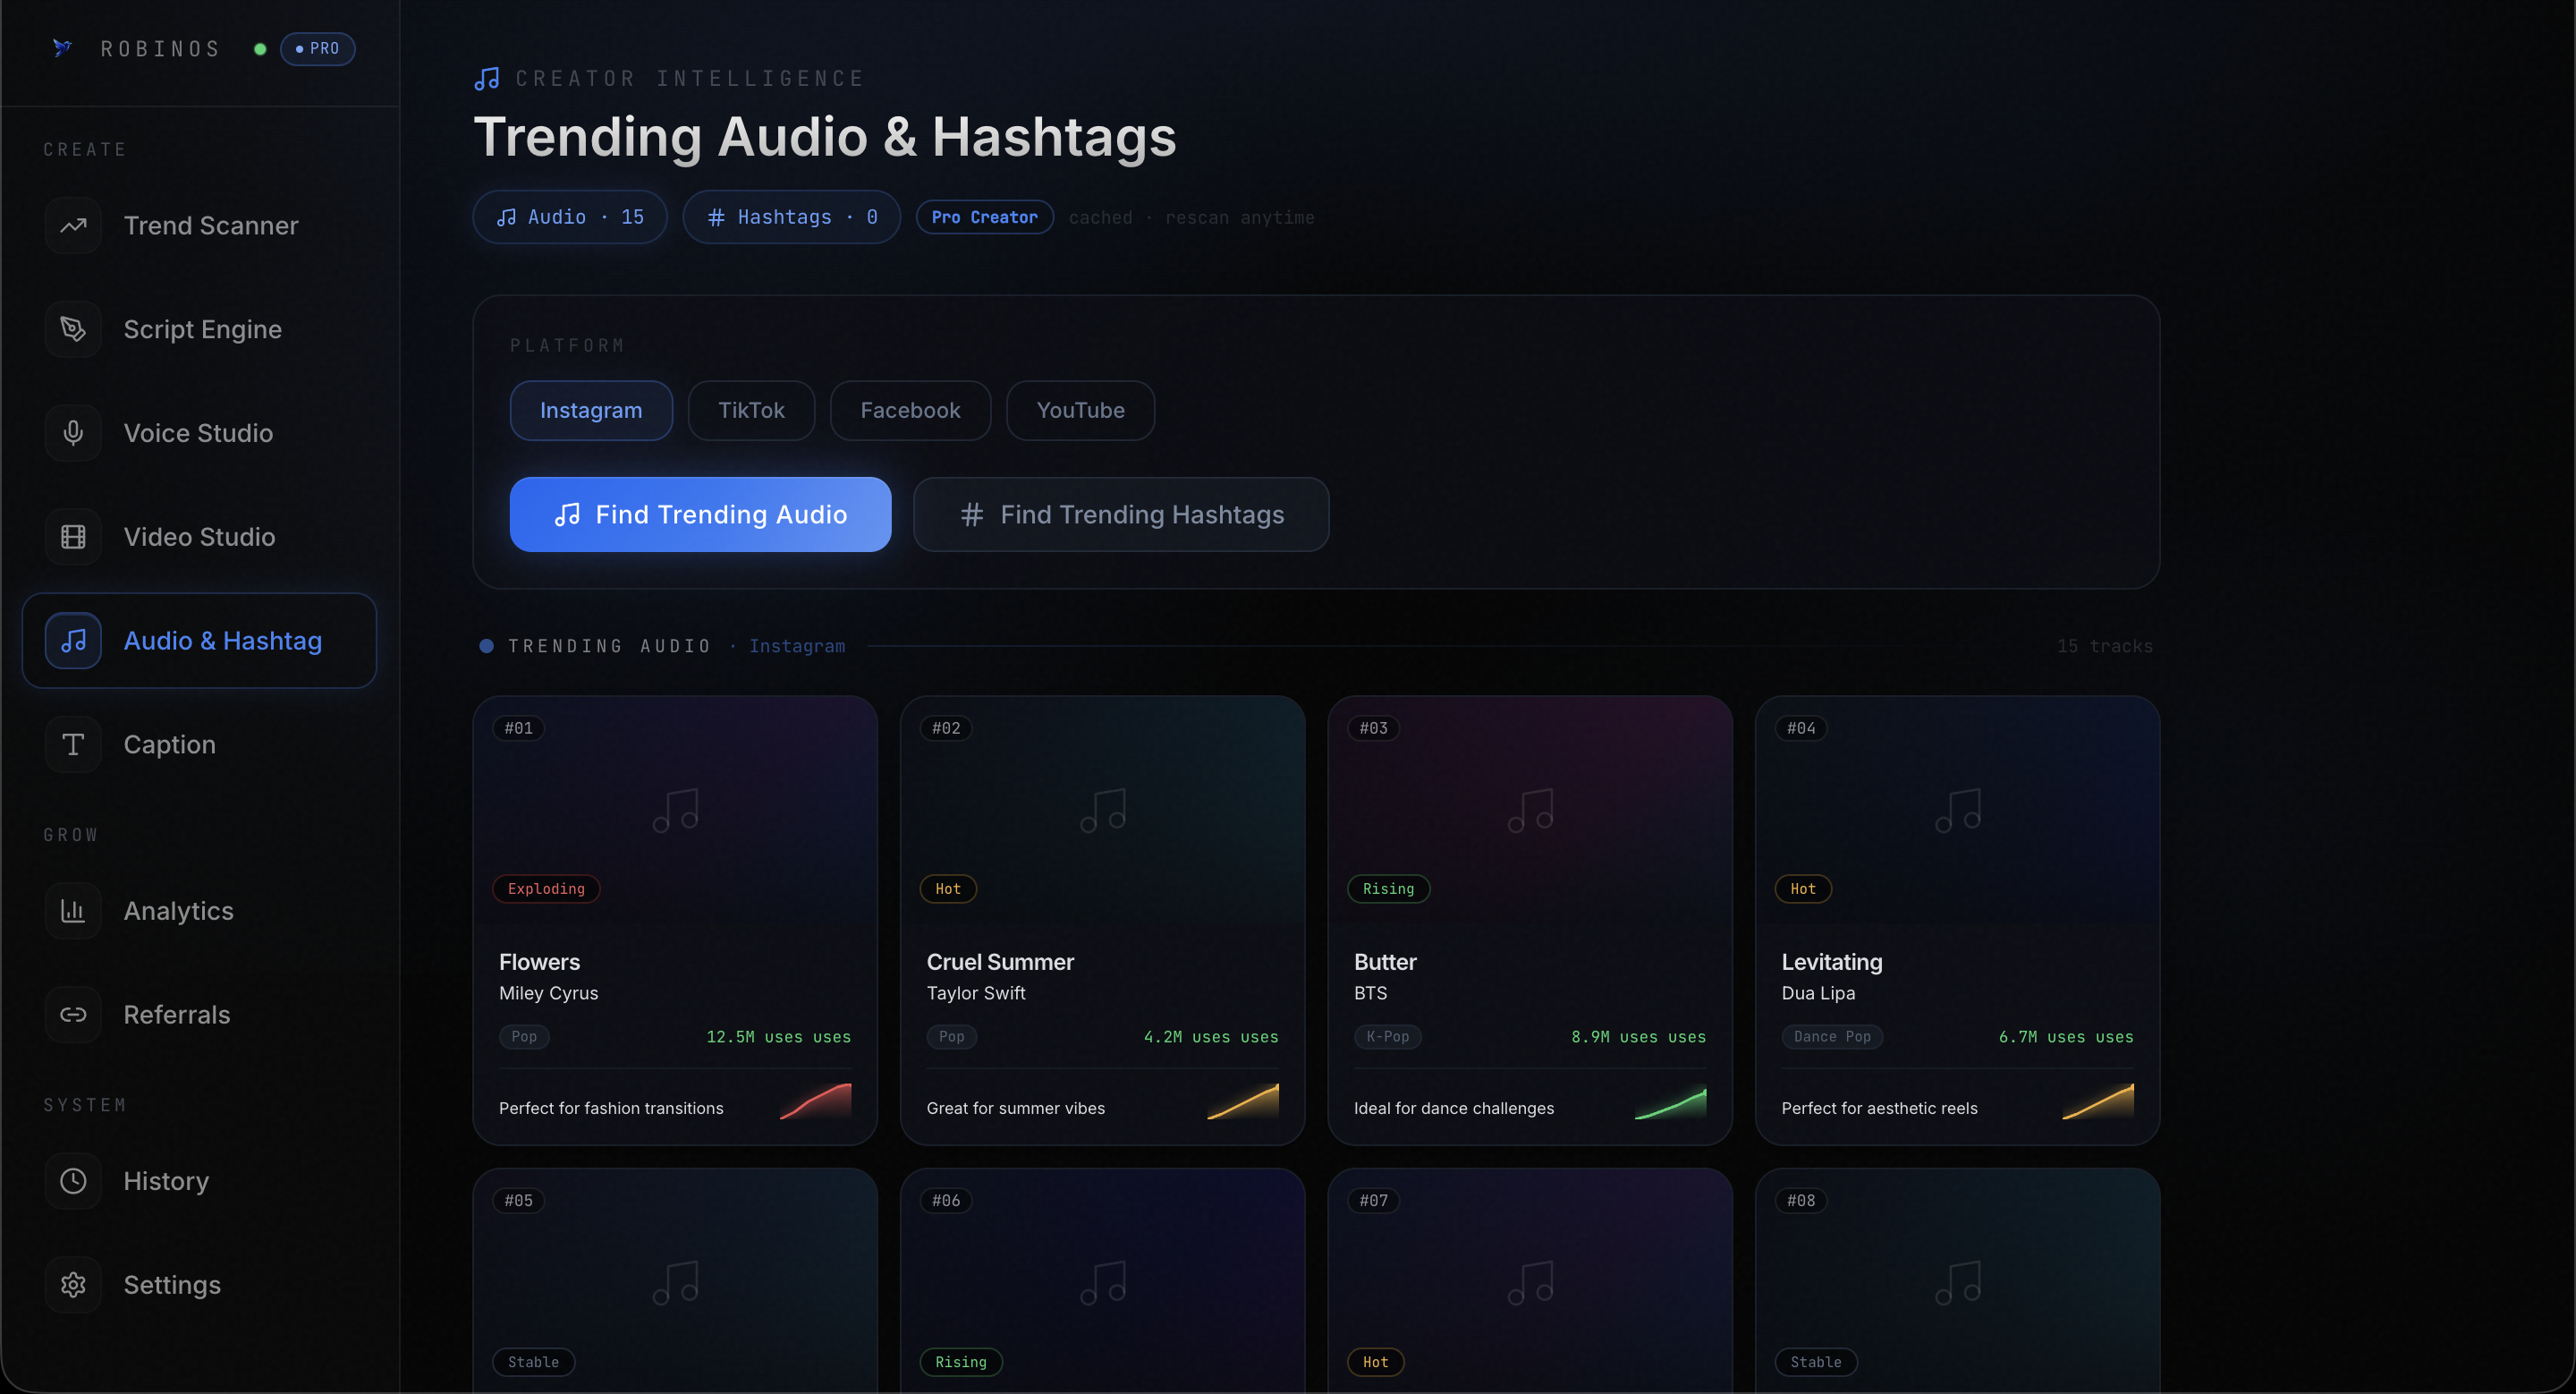
Task: Open the Levitating track title
Action: pos(1832,962)
